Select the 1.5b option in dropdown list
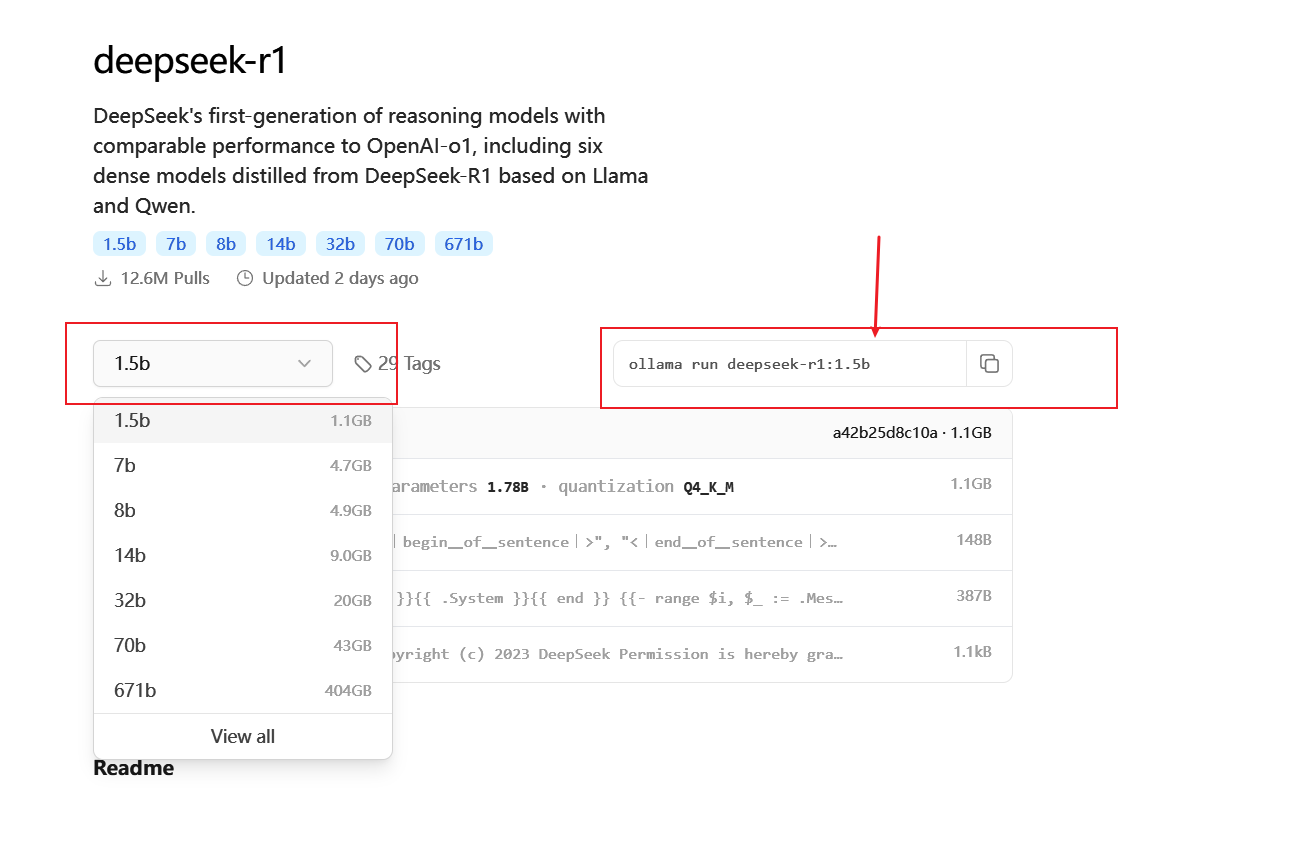The image size is (1308, 849). (x=243, y=421)
